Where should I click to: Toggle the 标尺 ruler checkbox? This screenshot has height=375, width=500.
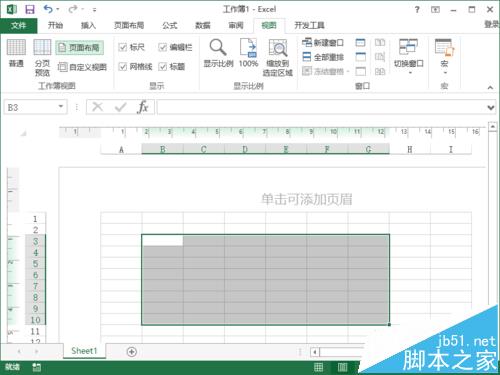click(x=123, y=47)
